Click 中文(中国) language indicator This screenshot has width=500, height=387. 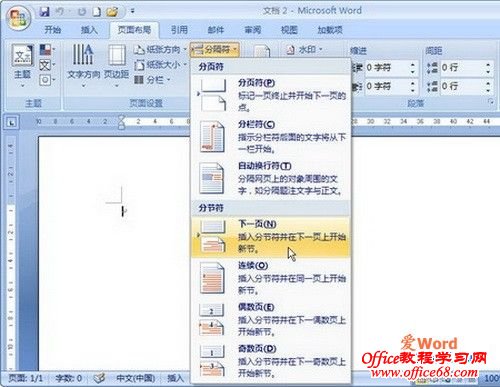click(135, 378)
